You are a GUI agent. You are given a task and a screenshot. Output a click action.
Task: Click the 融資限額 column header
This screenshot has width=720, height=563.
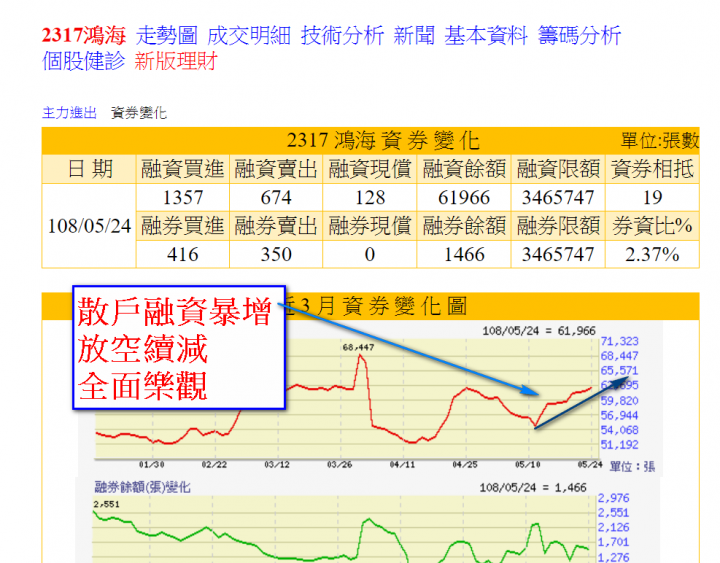click(558, 169)
